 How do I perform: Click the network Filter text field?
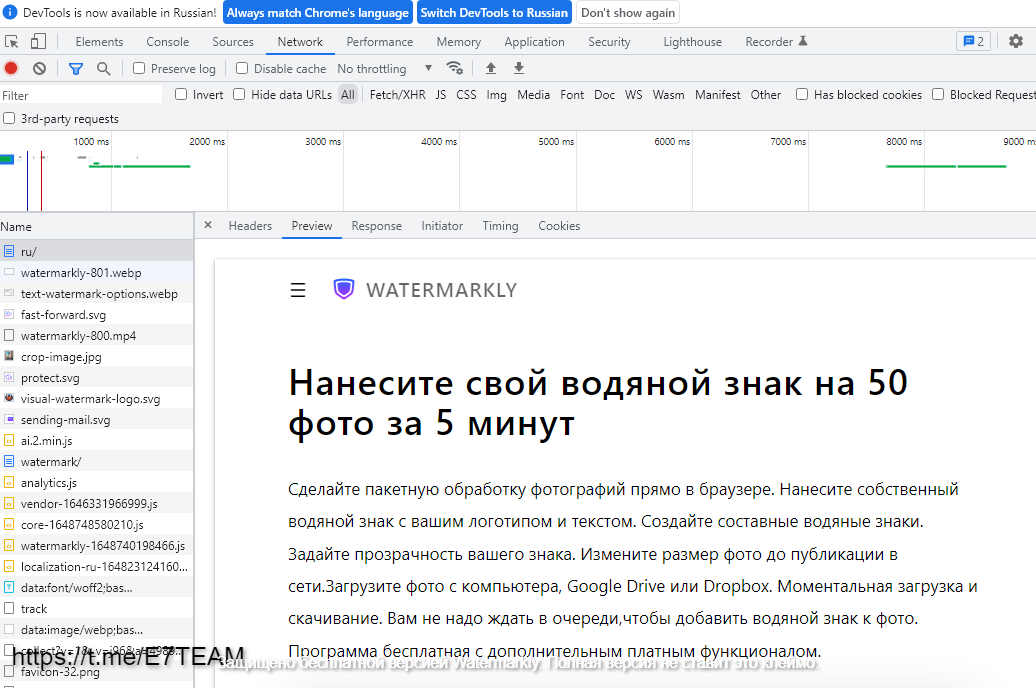(x=80, y=95)
